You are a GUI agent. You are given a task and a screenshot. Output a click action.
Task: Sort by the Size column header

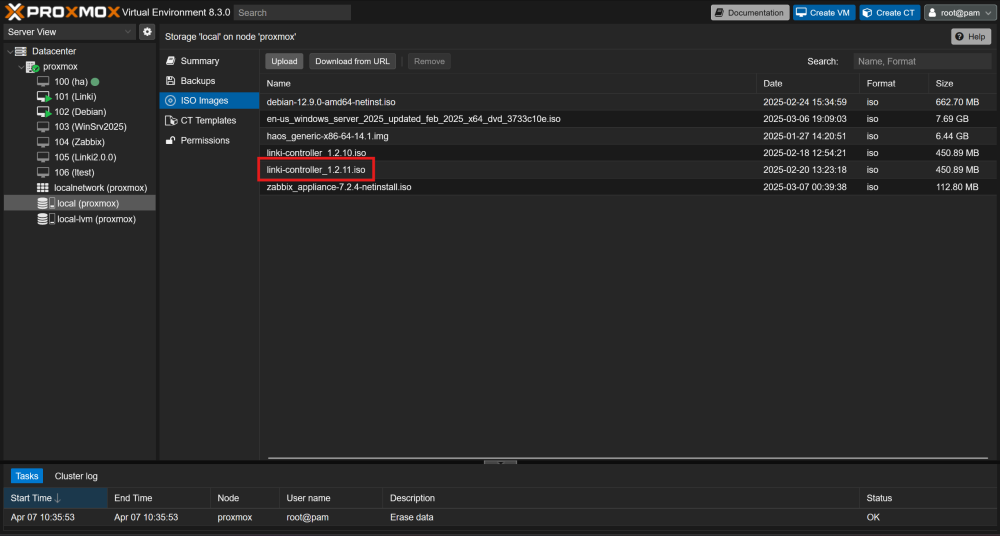(960, 84)
